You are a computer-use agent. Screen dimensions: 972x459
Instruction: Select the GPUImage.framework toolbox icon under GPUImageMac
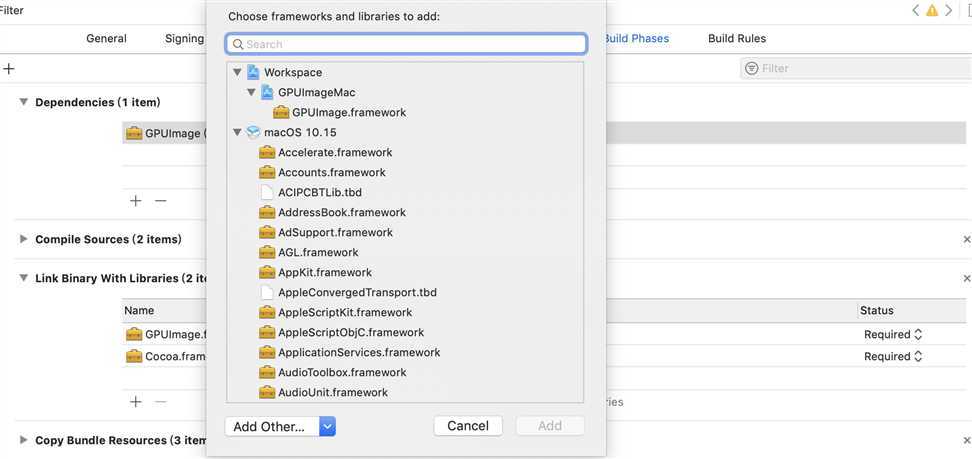pos(281,112)
